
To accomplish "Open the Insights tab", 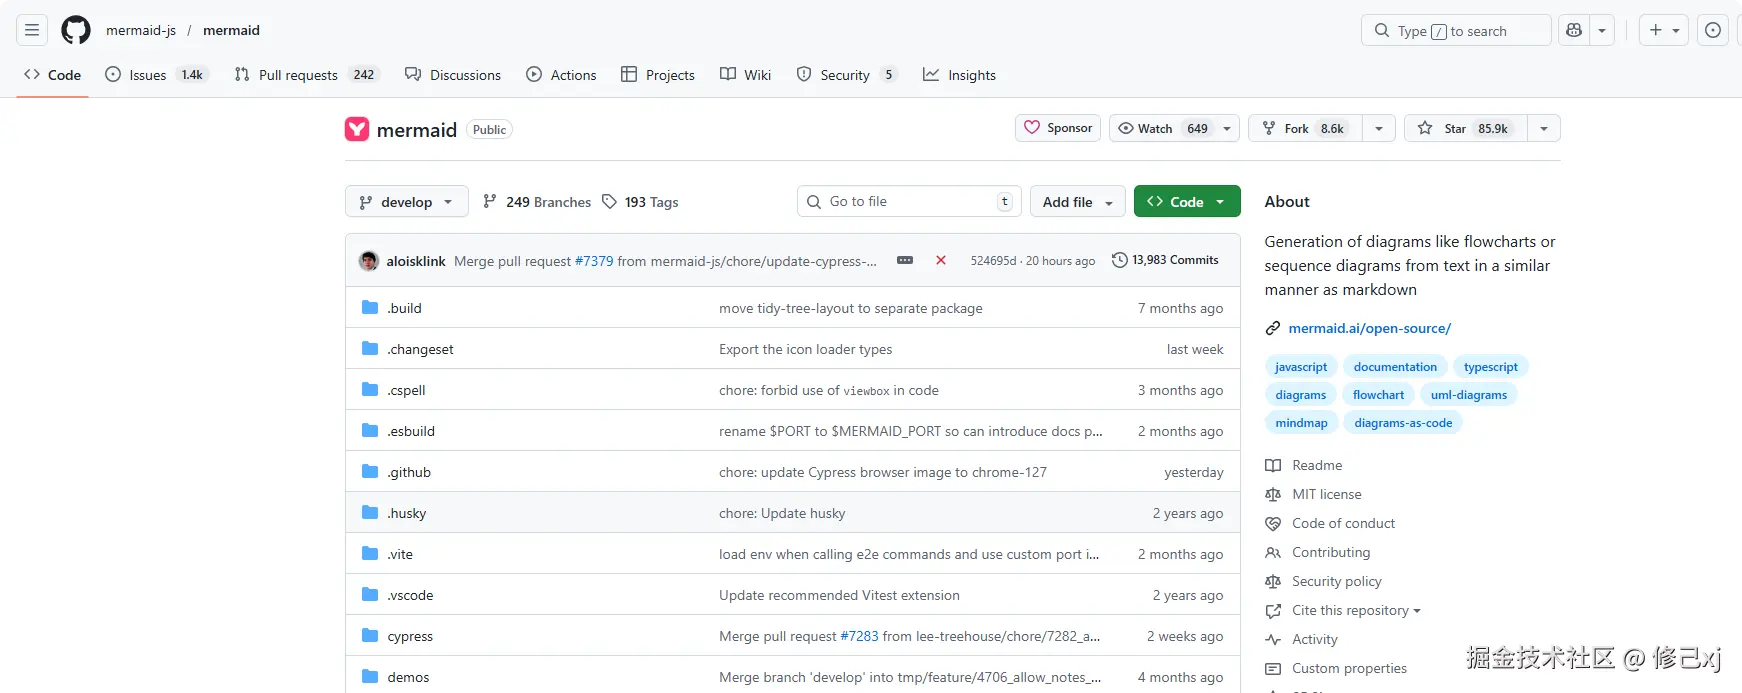I will [959, 75].
